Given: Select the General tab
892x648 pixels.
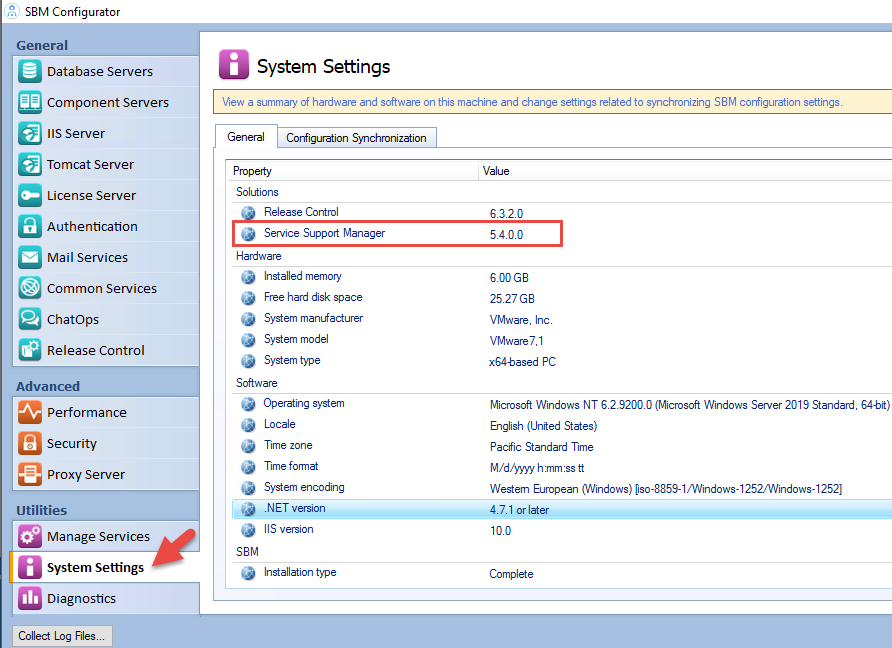Looking at the screenshot, I should (246, 137).
